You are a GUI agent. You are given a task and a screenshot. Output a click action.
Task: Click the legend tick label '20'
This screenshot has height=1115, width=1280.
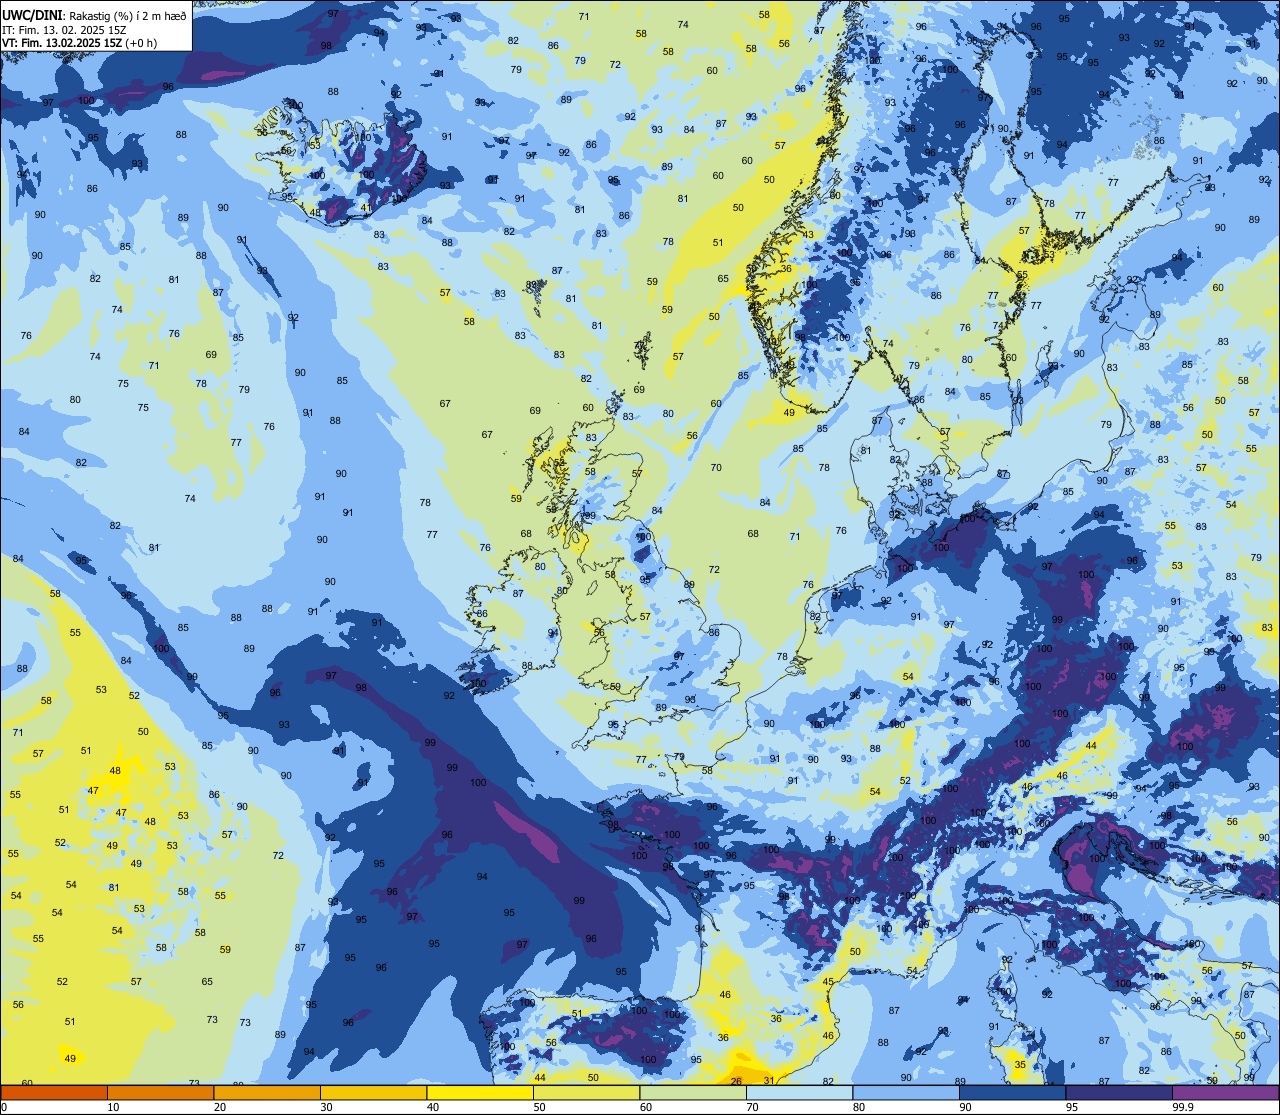click(x=220, y=1106)
